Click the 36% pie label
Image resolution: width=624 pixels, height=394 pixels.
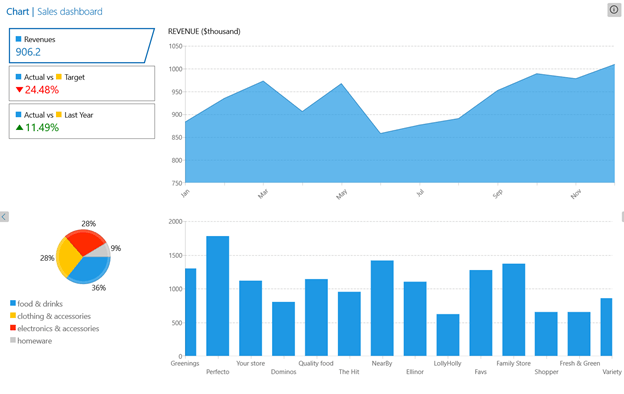click(x=99, y=288)
